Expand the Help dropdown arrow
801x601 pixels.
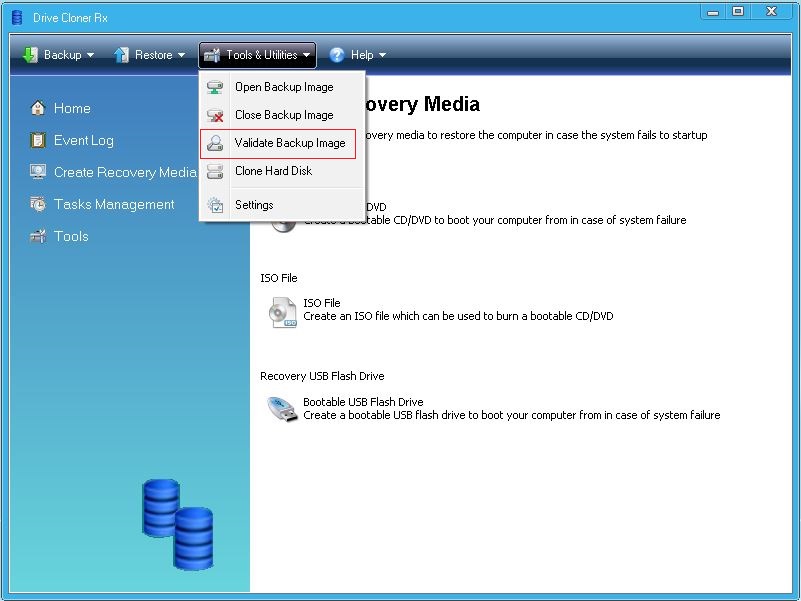[382, 55]
